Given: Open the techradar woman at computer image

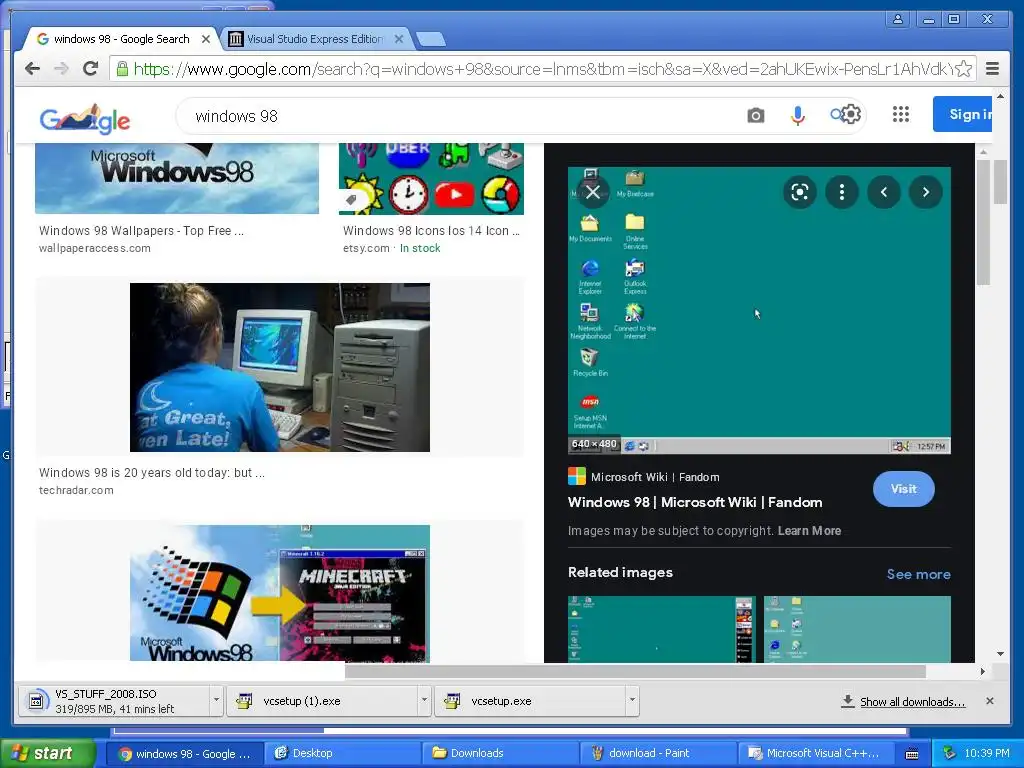Looking at the screenshot, I should [280, 367].
